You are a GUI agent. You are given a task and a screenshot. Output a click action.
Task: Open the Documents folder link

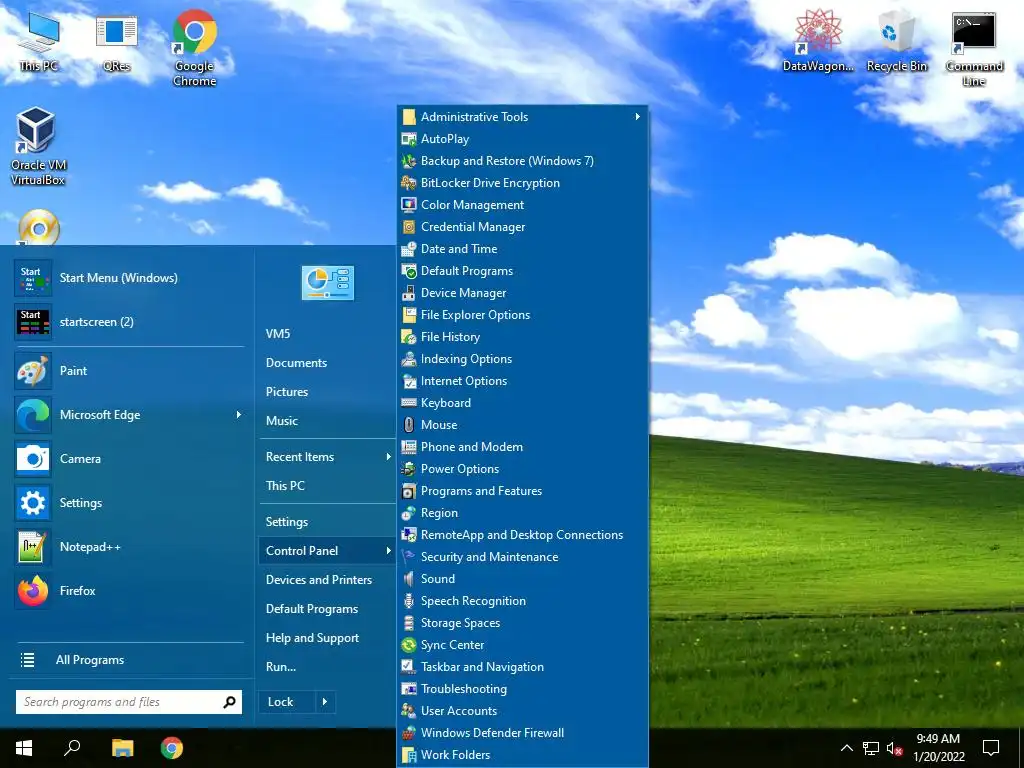coord(327,362)
